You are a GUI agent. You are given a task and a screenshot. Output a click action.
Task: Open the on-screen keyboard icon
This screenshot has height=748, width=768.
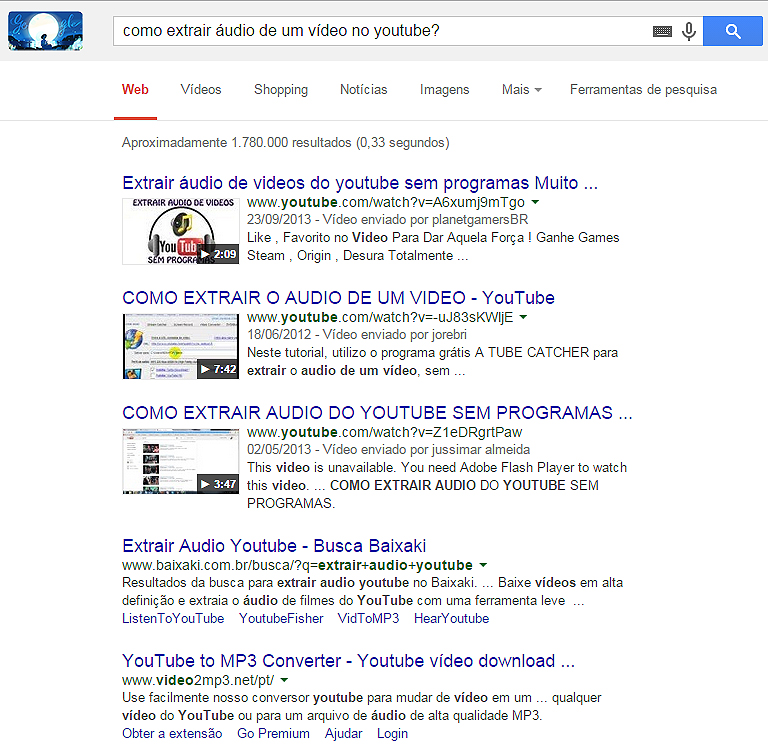click(662, 32)
